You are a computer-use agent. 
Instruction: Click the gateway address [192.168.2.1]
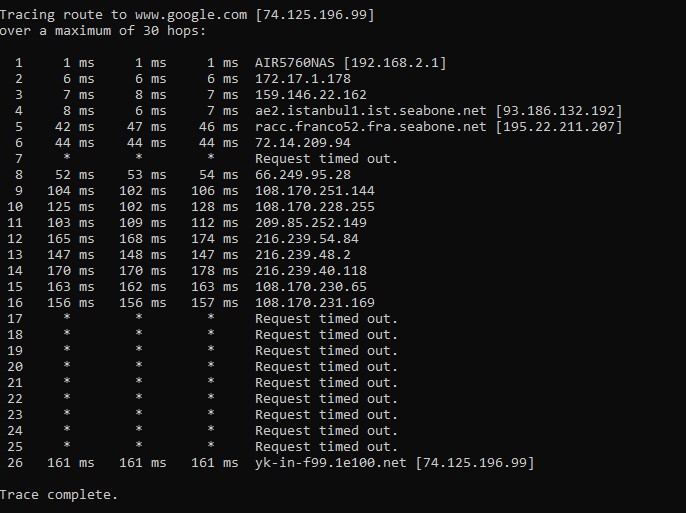395,63
